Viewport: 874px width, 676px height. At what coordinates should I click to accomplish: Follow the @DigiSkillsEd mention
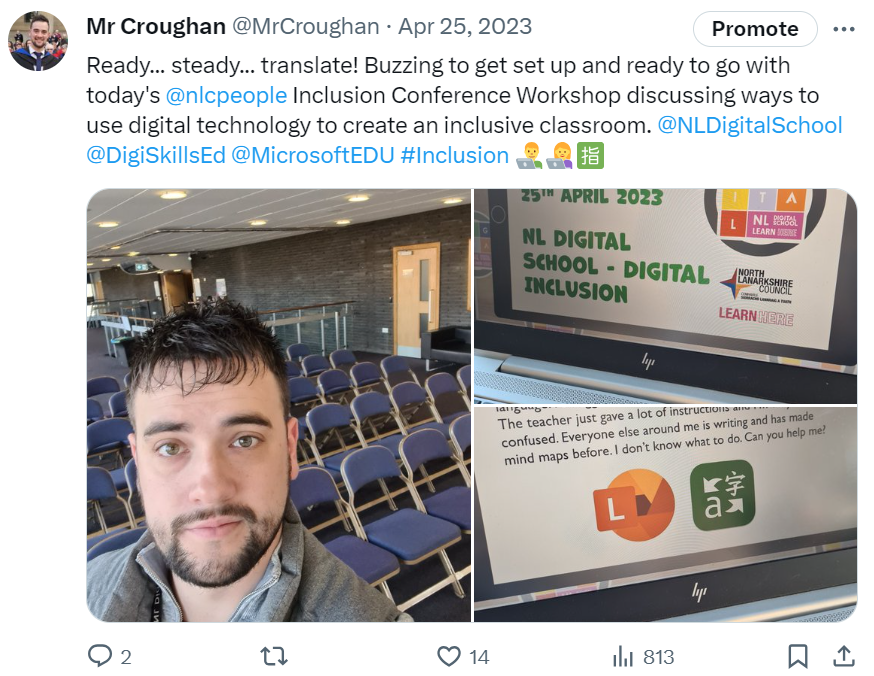pos(156,155)
